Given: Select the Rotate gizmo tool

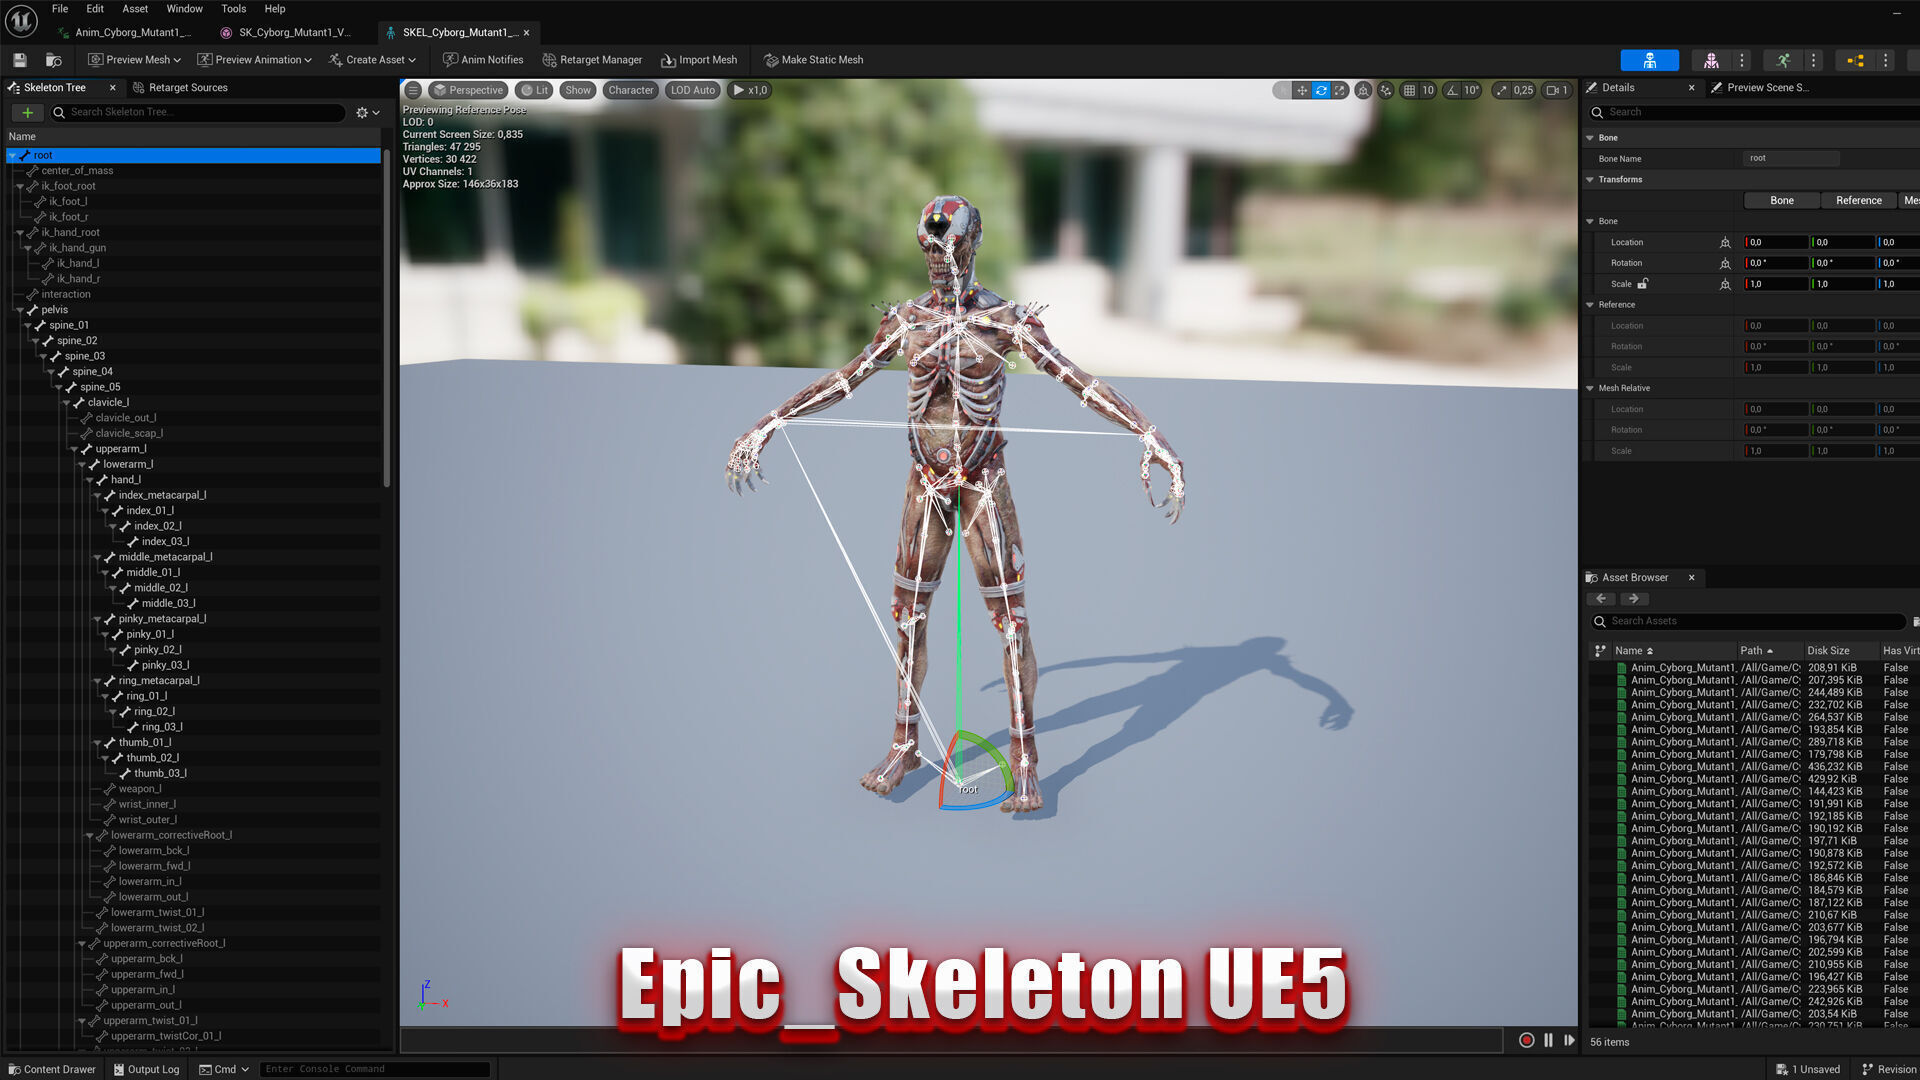Looking at the screenshot, I should 1321,90.
